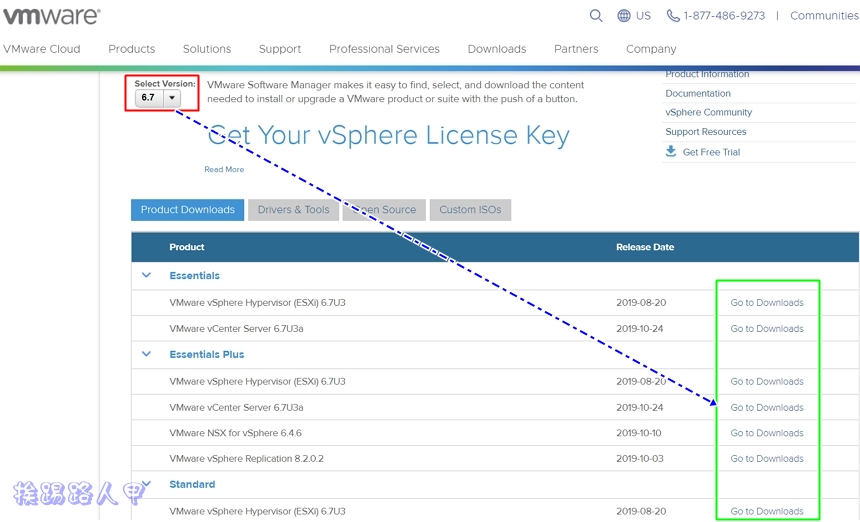Open the Support Resources link

pyautogui.click(x=706, y=132)
